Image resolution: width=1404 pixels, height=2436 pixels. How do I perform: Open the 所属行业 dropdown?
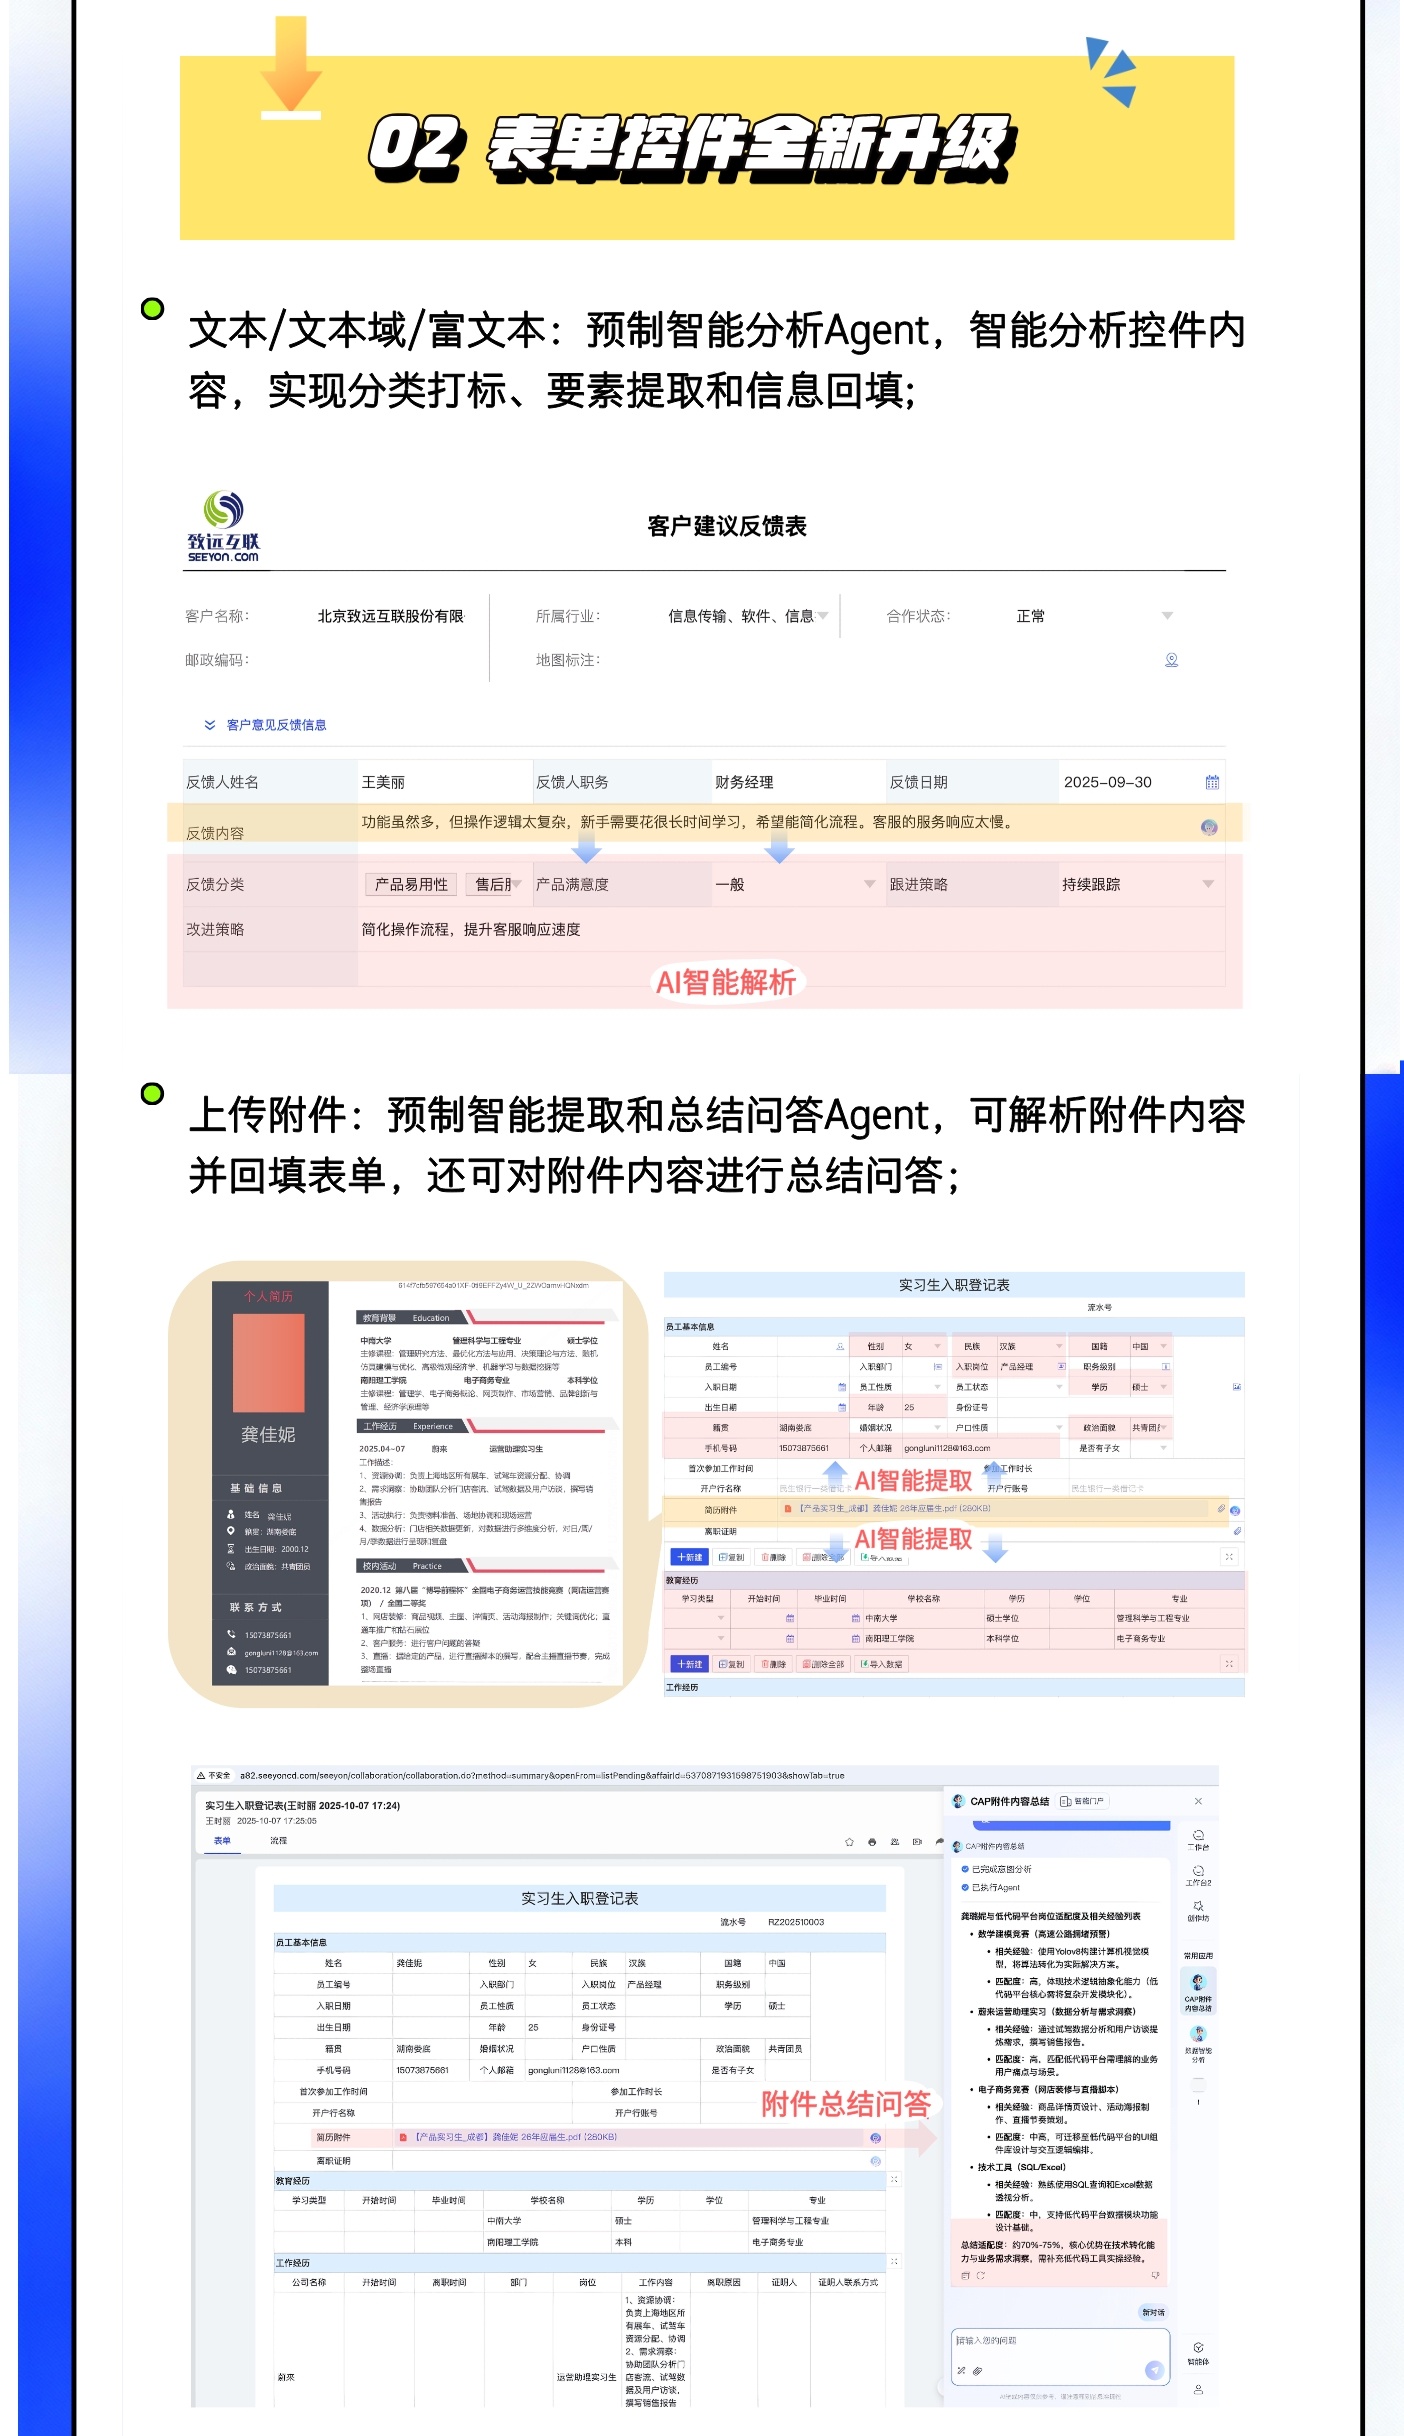tap(822, 616)
